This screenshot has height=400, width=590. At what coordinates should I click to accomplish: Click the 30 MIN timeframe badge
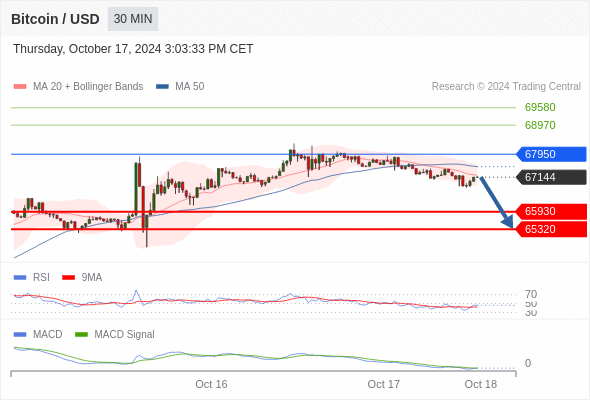point(133,19)
